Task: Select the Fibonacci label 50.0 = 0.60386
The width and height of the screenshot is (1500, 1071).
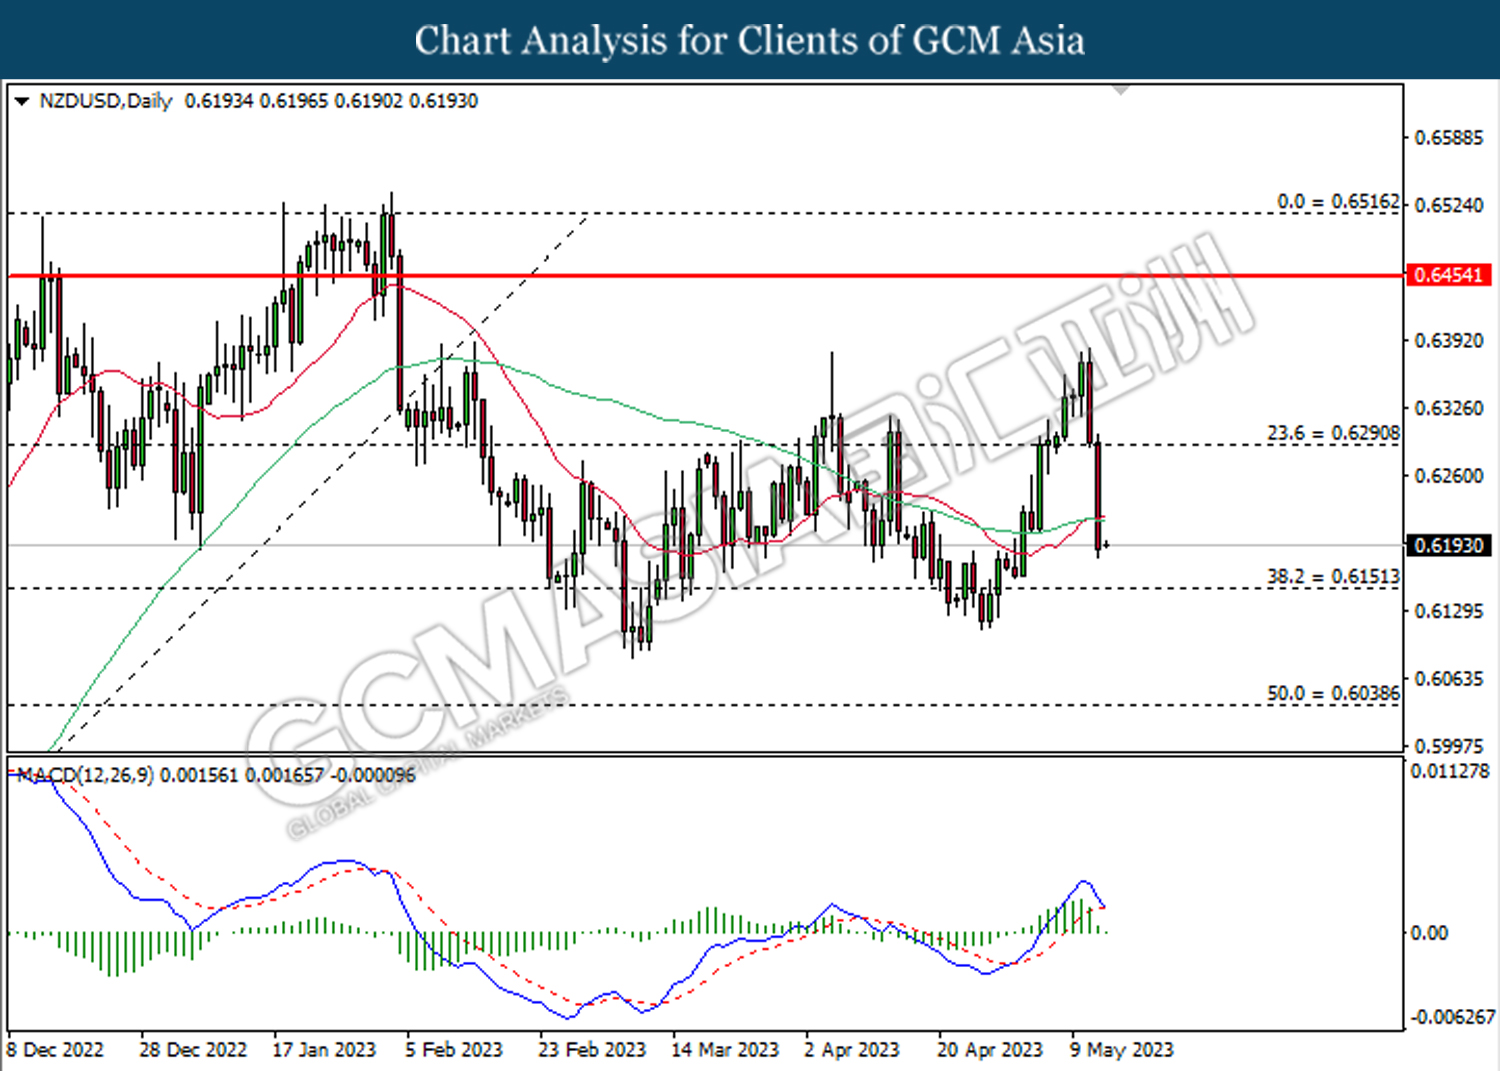Action: click(1333, 693)
